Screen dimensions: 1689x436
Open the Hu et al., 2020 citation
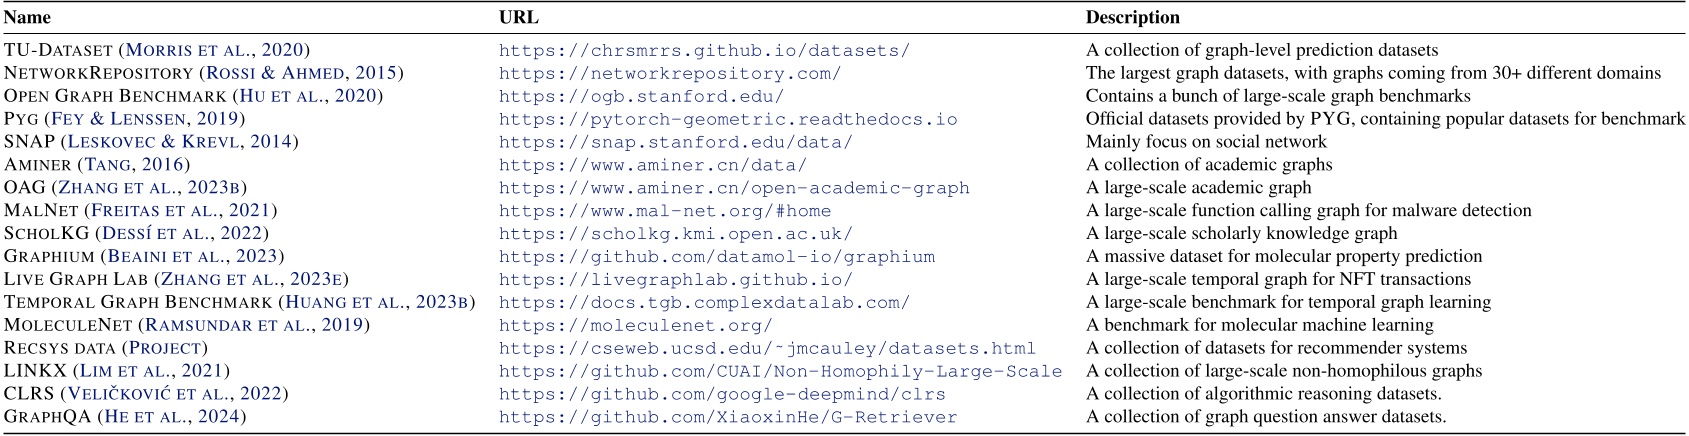click(307, 96)
